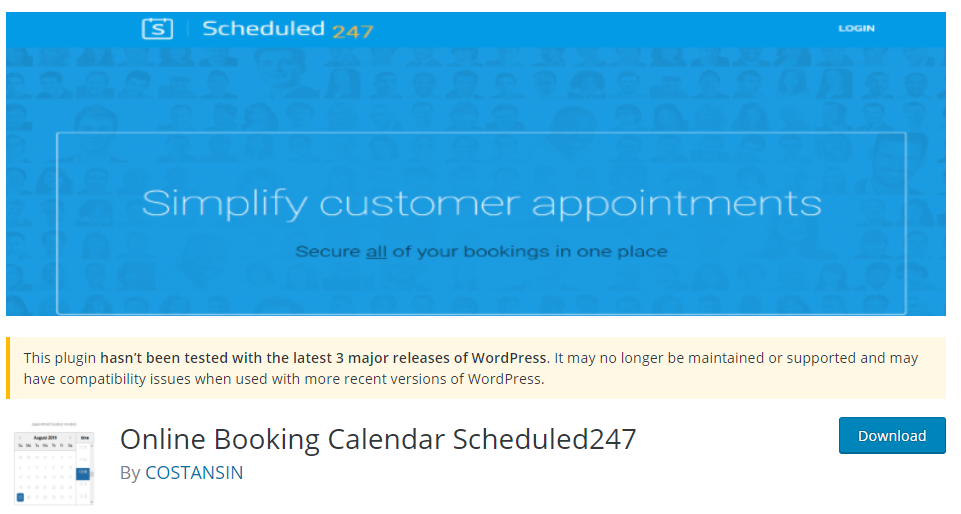This screenshot has width=961, height=514.
Task: Click the outlined box in blue banner
Action: pyautogui.click(x=481, y=224)
